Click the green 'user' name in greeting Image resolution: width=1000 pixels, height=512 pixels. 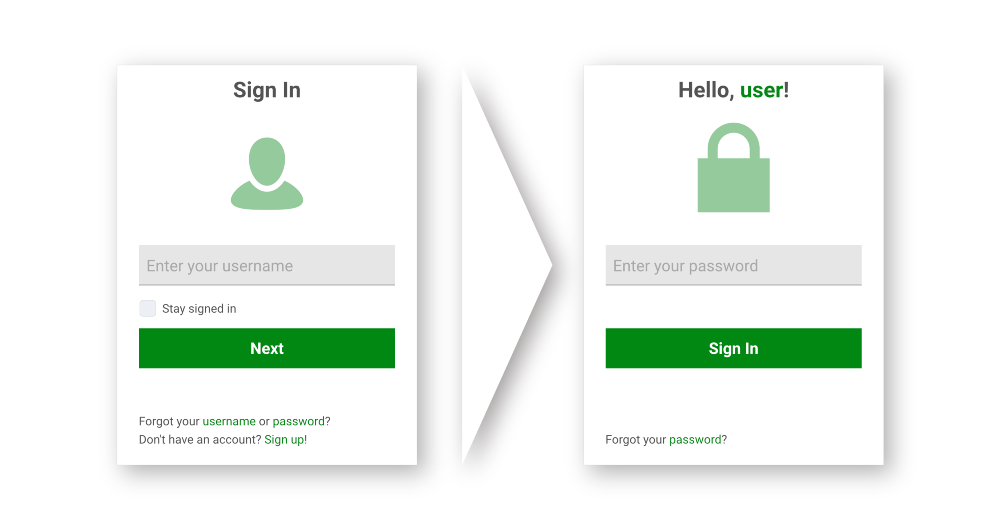tap(761, 90)
